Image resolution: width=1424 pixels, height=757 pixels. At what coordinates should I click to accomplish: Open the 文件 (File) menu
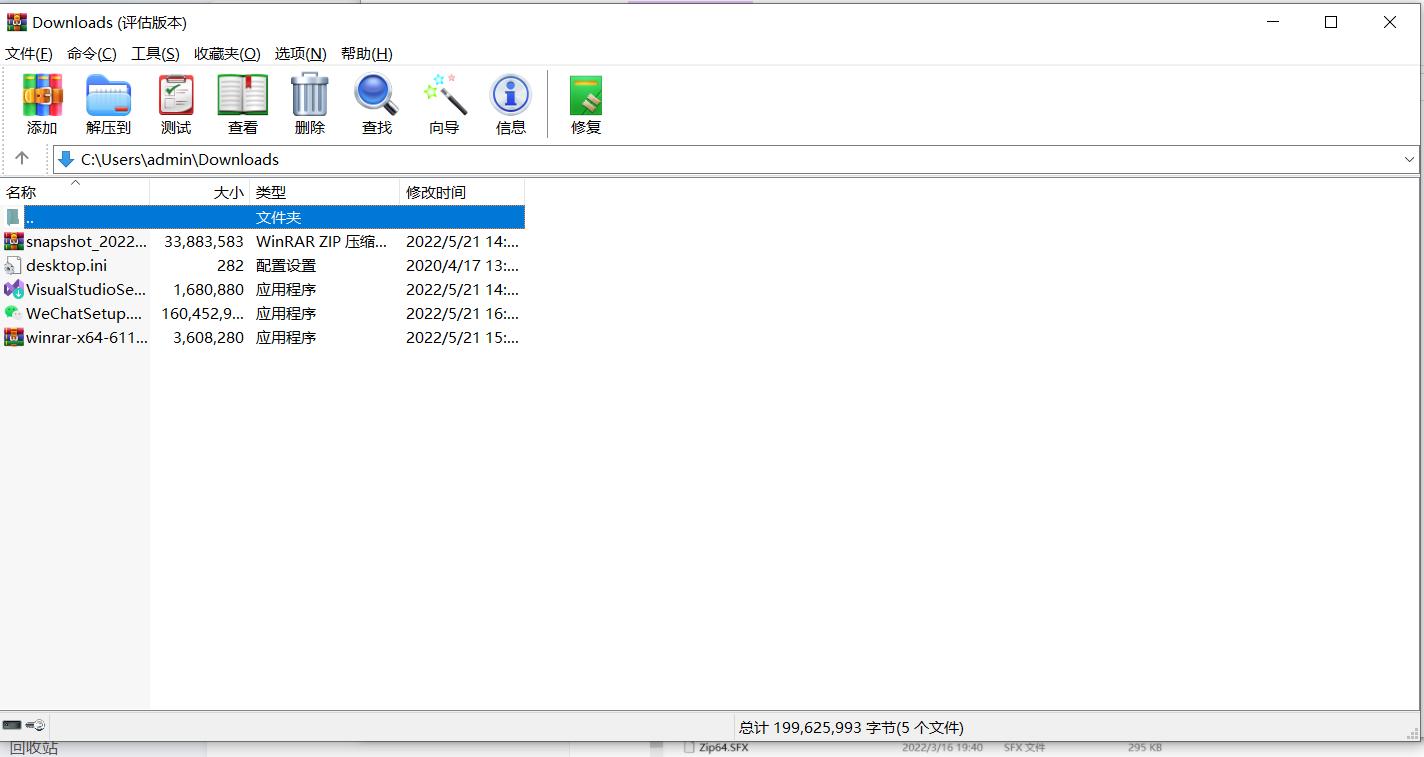pyautogui.click(x=28, y=53)
